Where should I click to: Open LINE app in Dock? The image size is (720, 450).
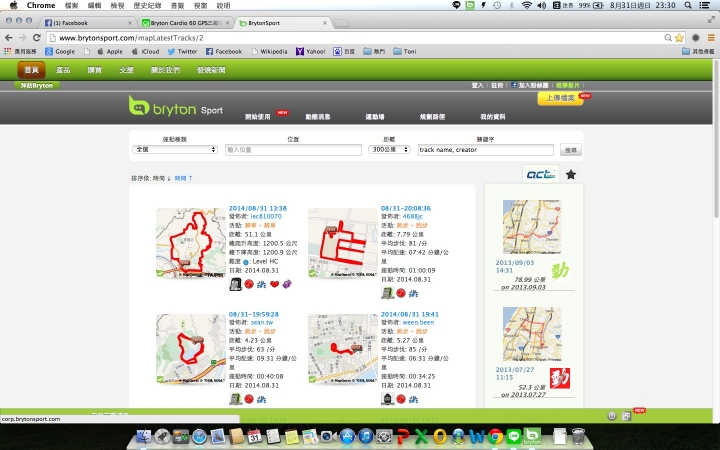[x=514, y=436]
